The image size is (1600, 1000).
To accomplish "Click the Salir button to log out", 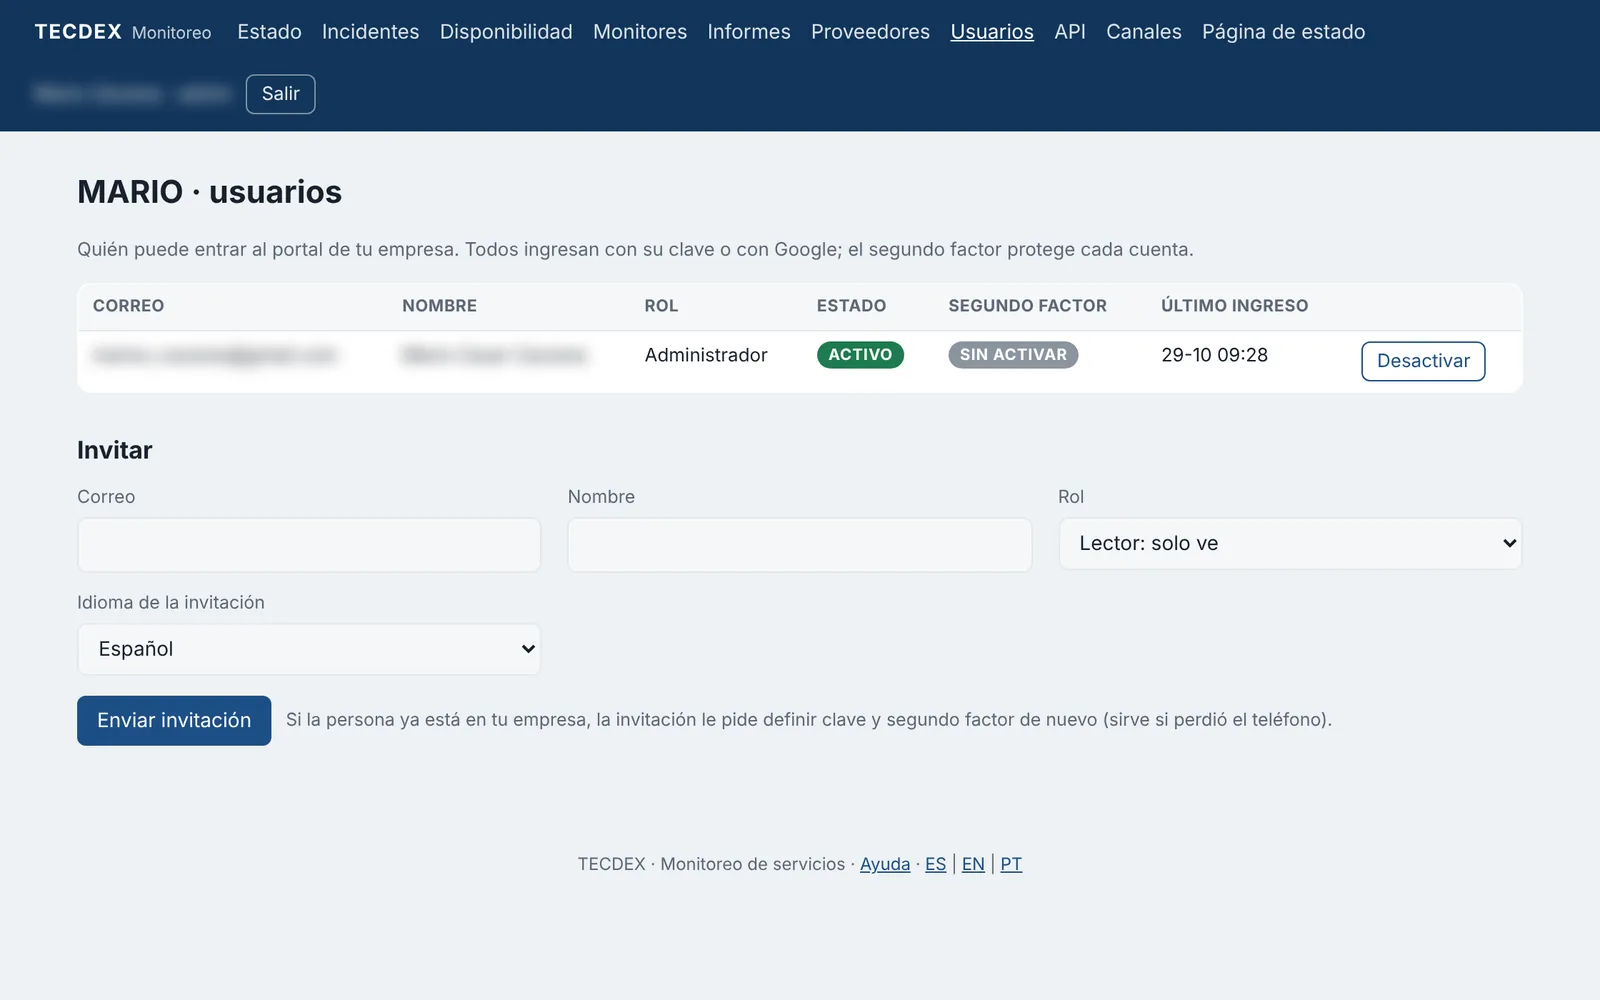I will 281,94.
